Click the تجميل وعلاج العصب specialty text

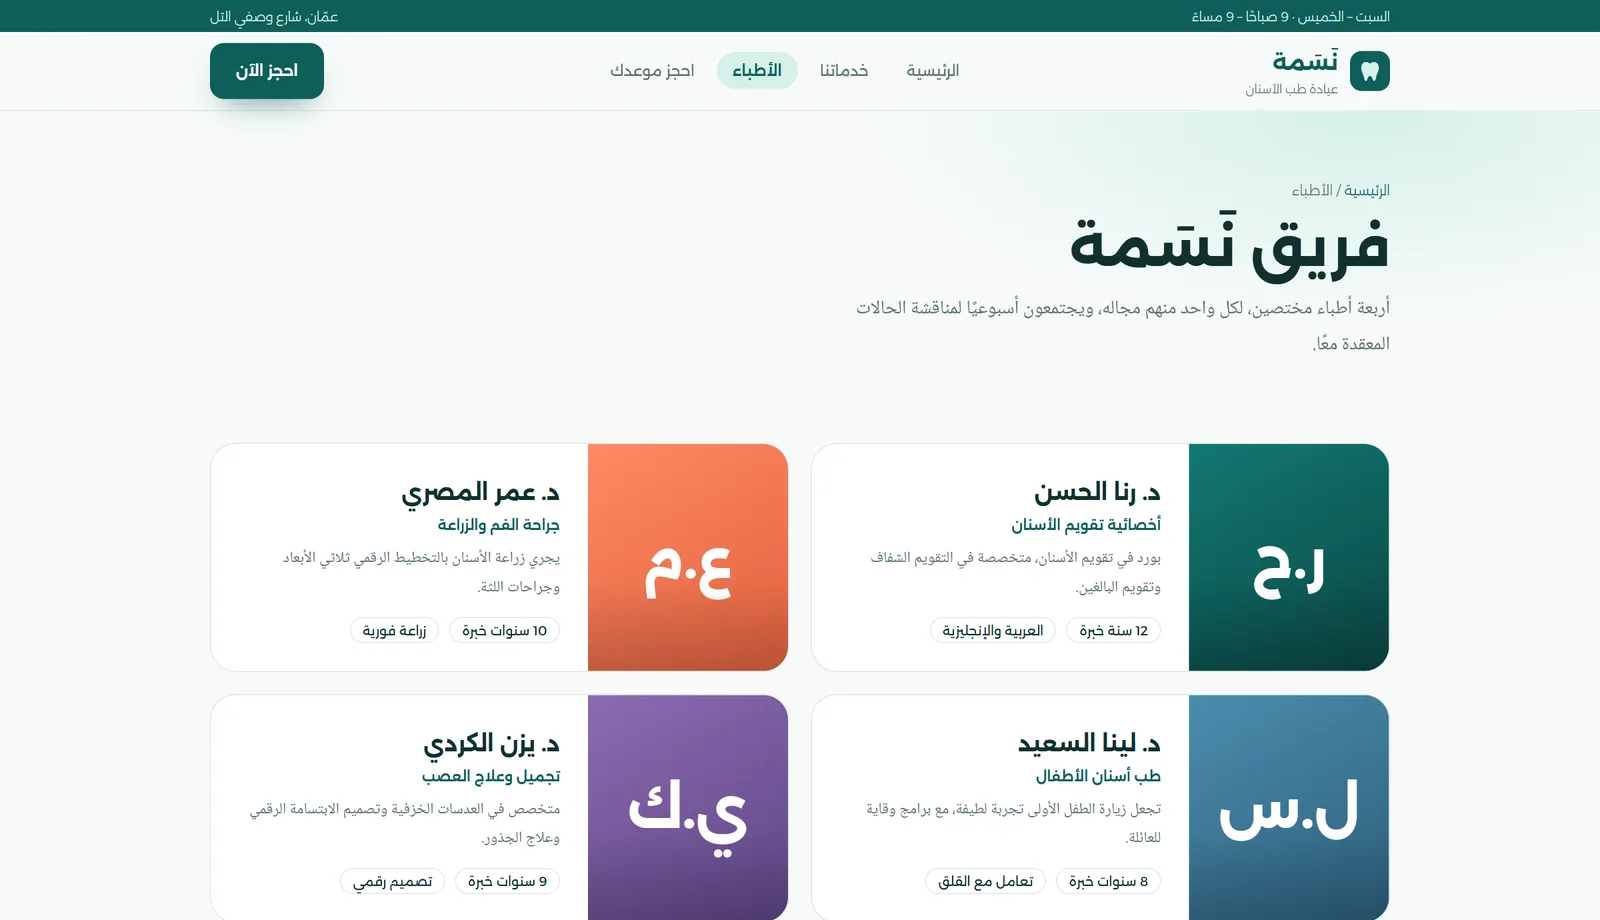pos(491,775)
